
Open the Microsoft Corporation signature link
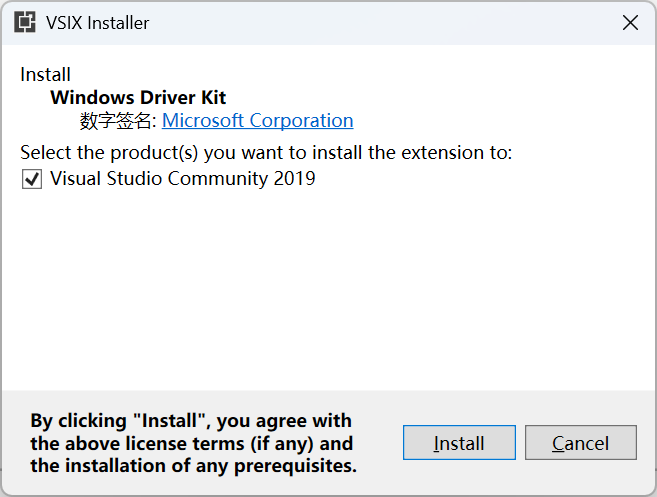[x=257, y=121]
